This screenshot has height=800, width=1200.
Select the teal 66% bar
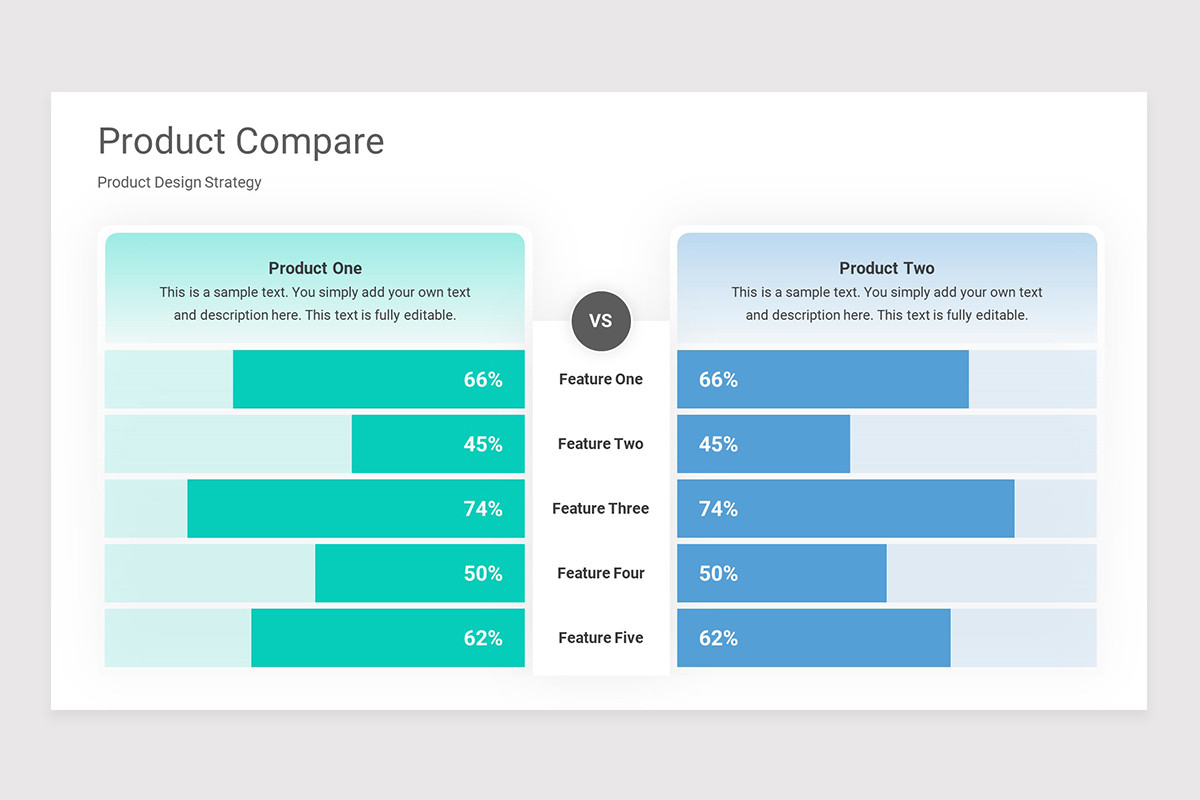pyautogui.click(x=379, y=379)
